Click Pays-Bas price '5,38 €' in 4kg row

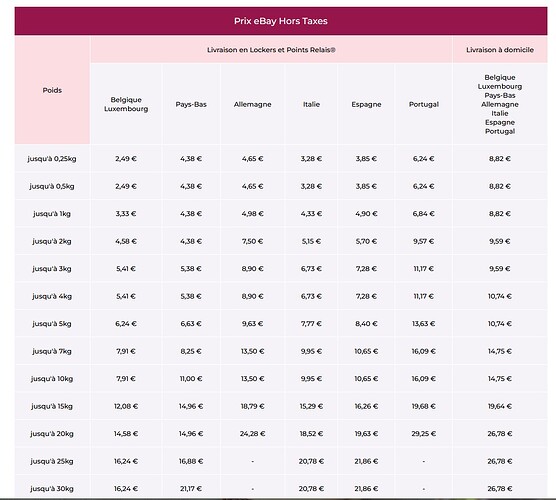point(191,296)
